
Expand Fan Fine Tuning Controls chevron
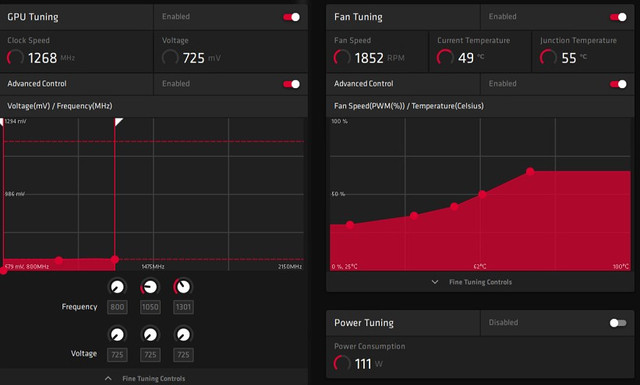435,282
